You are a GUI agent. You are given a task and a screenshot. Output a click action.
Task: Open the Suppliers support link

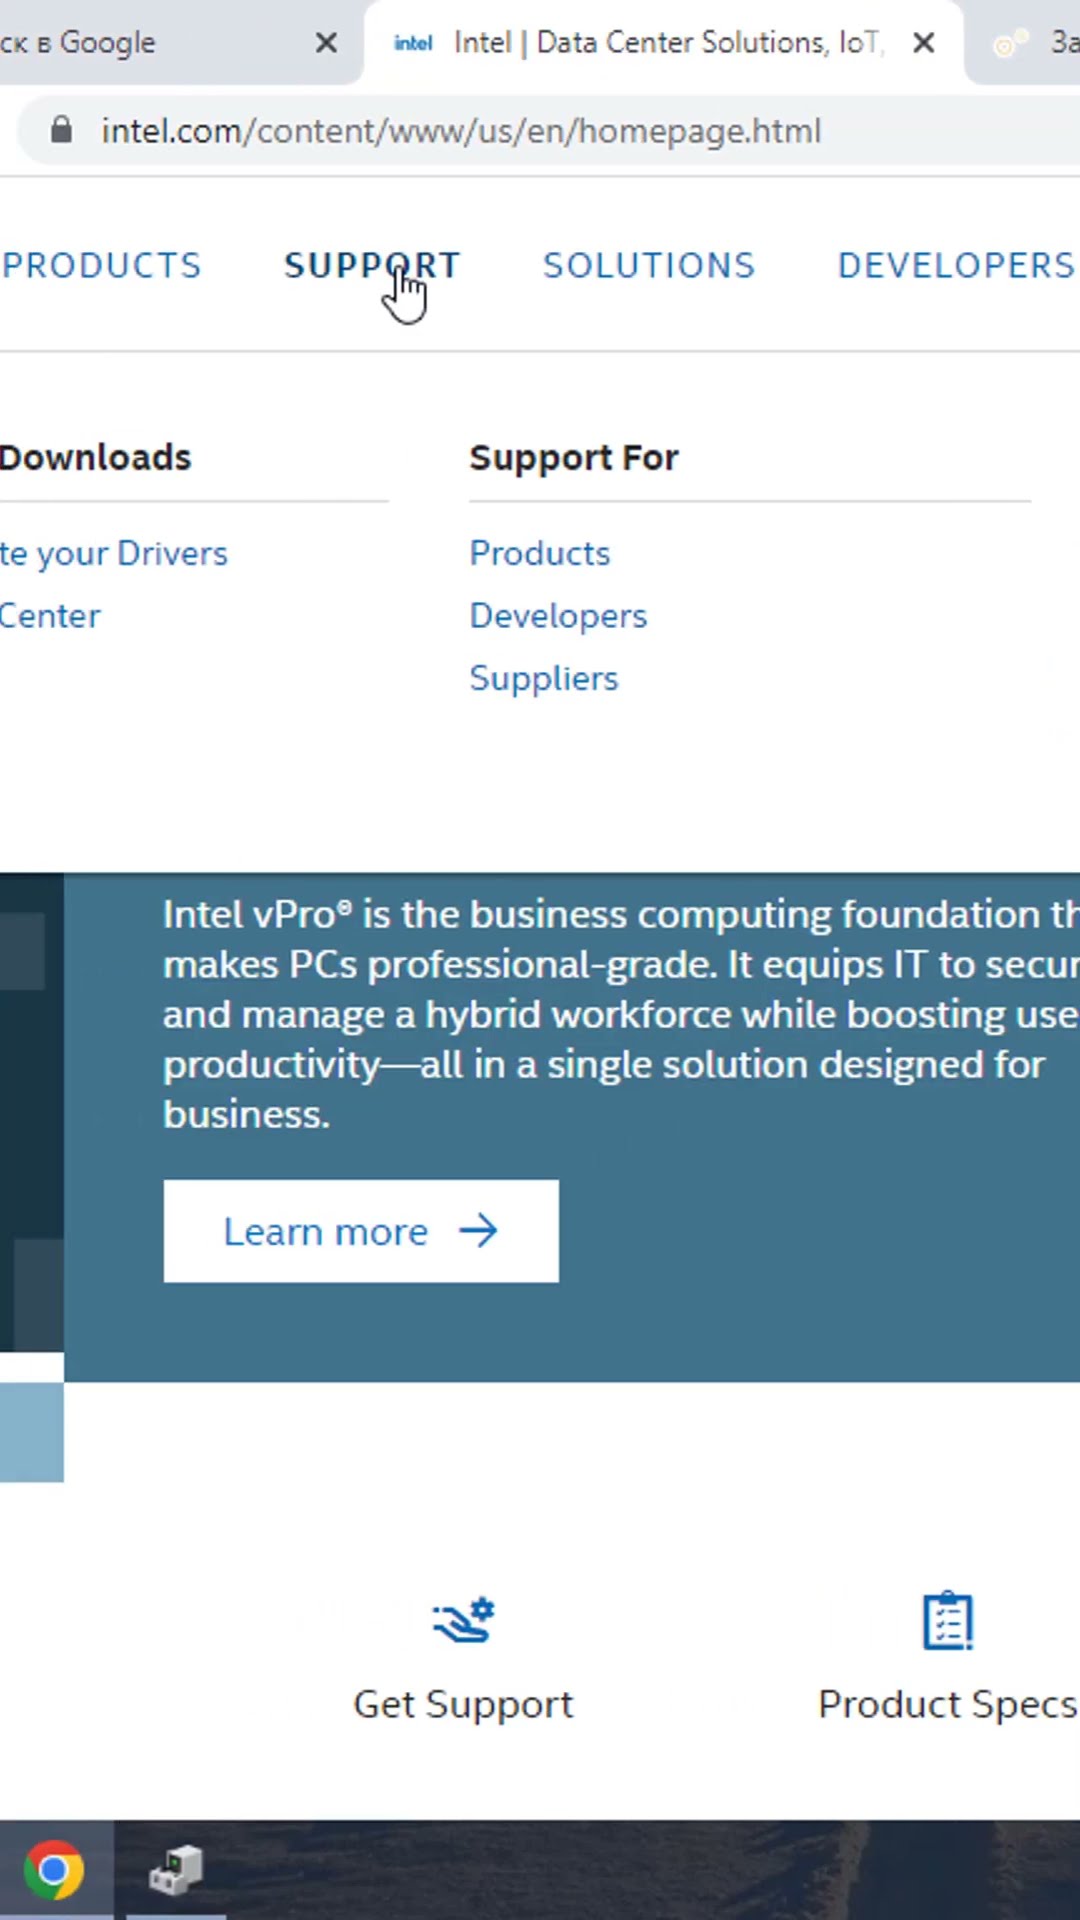click(x=544, y=679)
